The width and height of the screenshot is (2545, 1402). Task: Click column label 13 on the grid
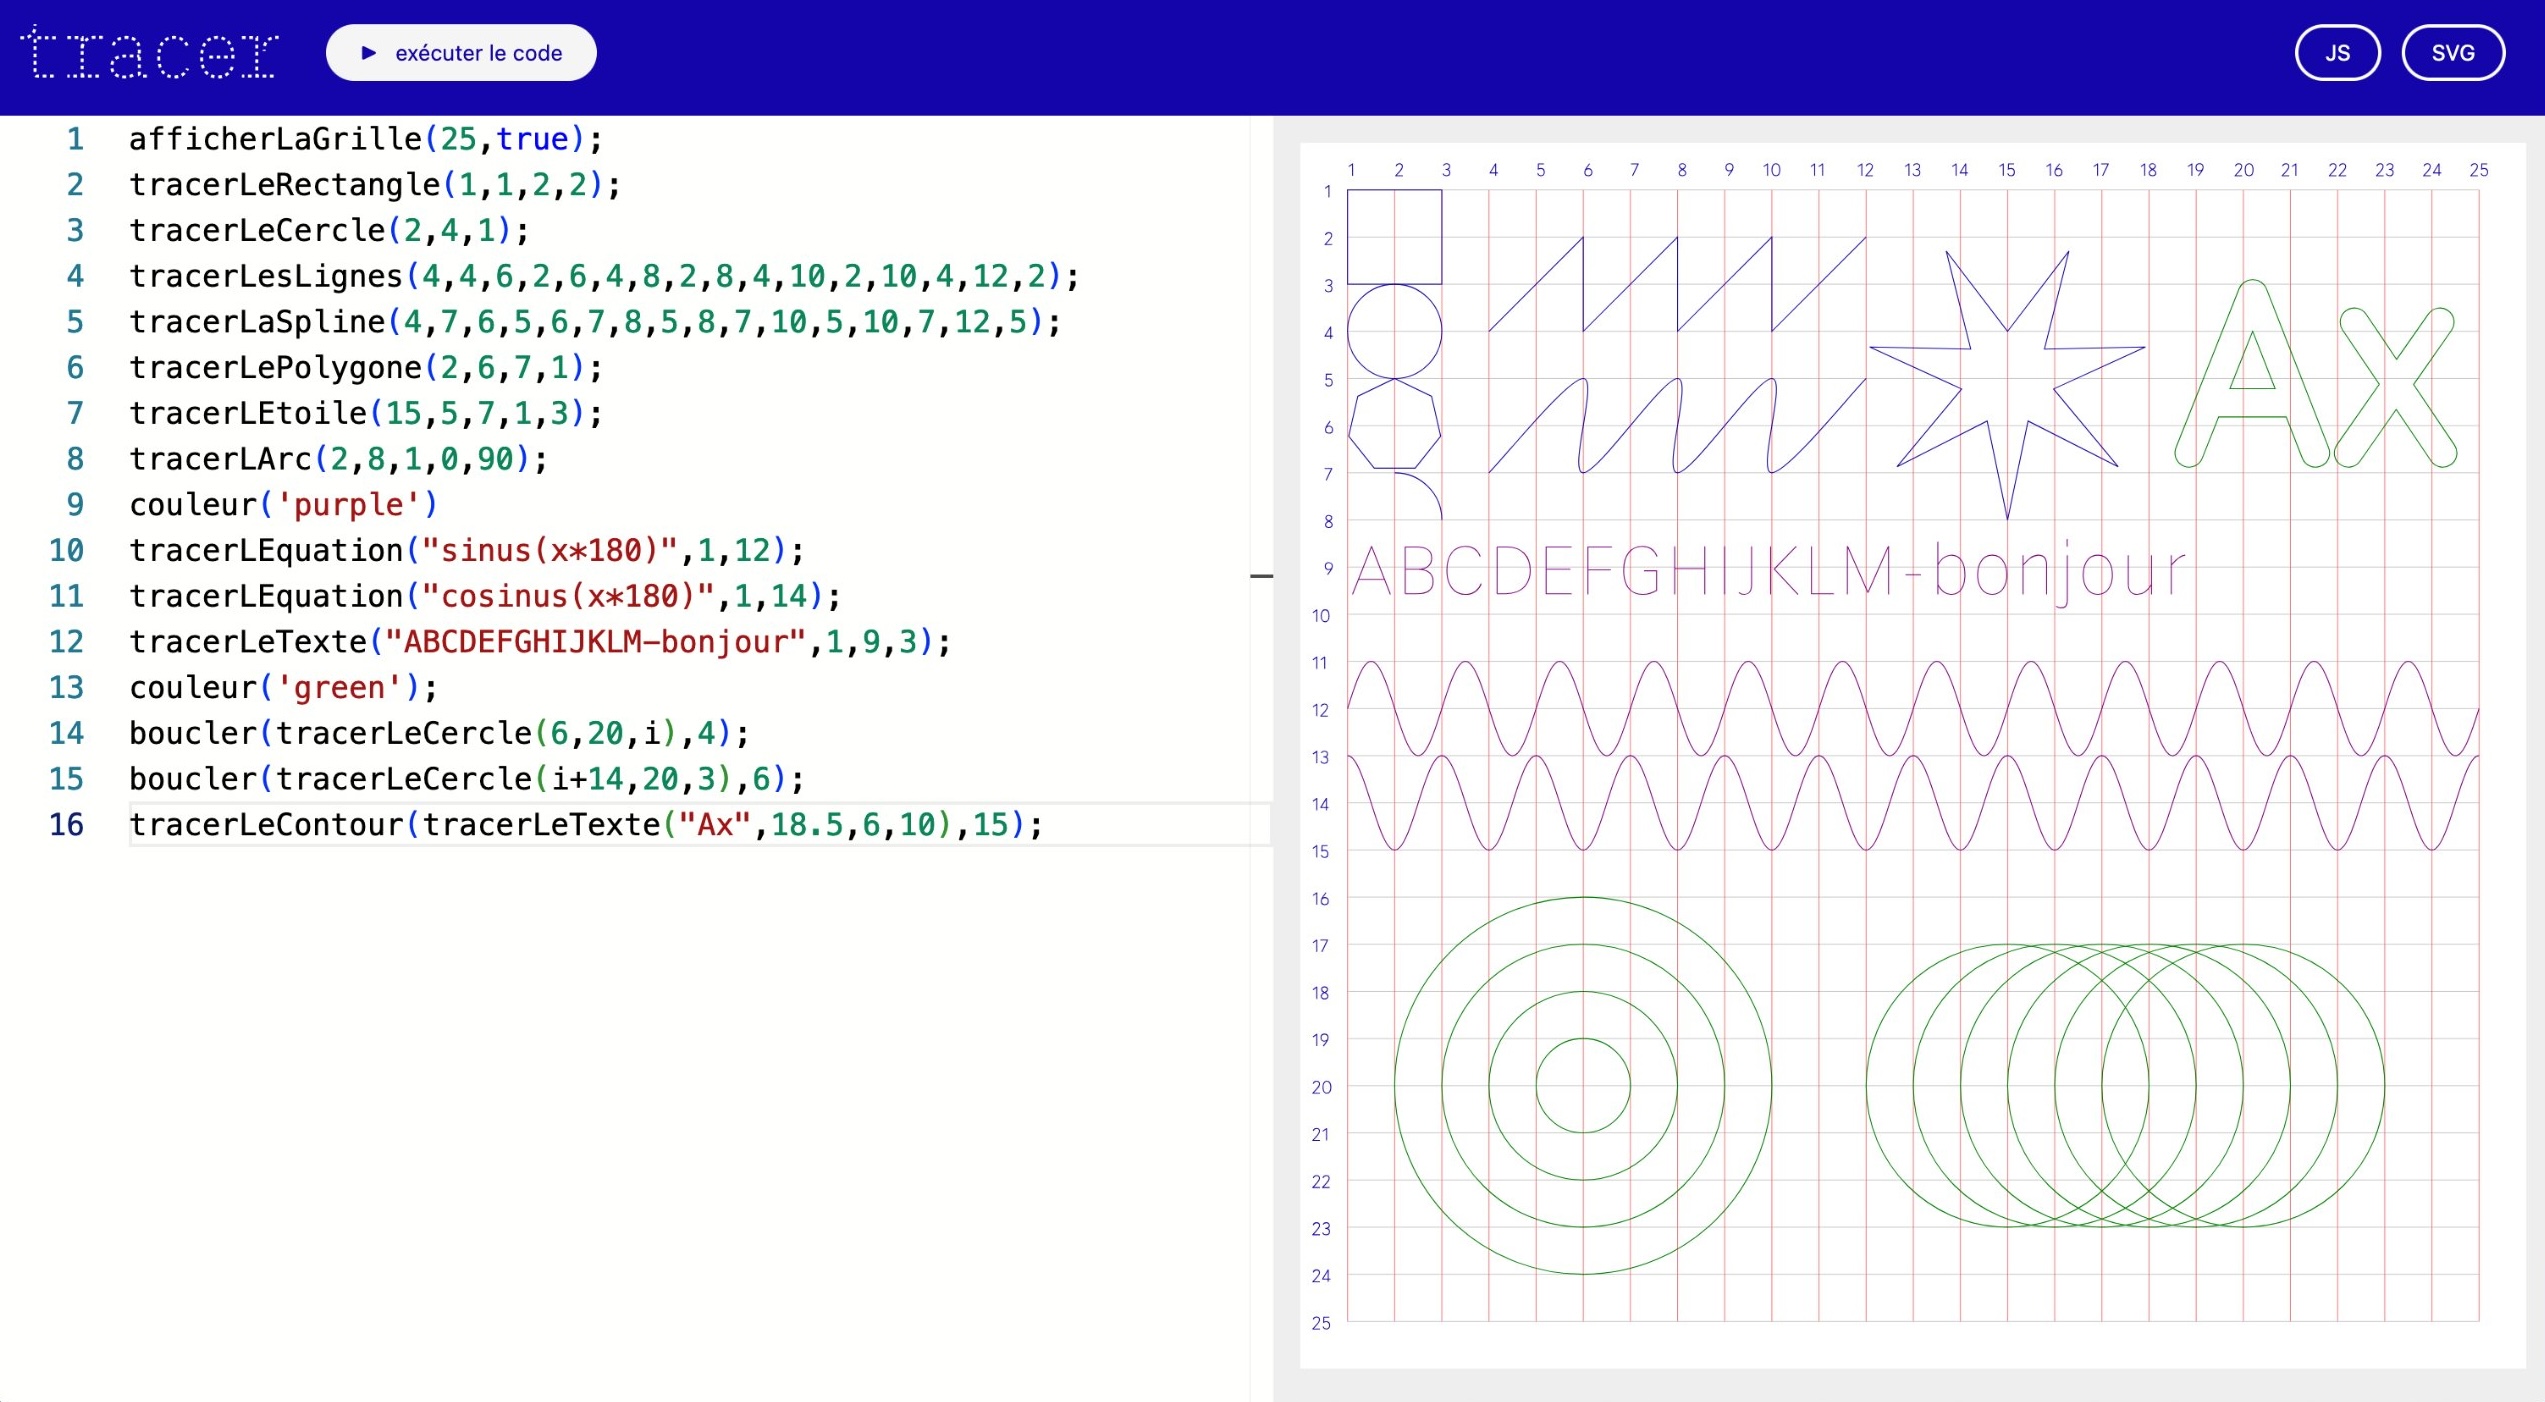pos(1912,170)
